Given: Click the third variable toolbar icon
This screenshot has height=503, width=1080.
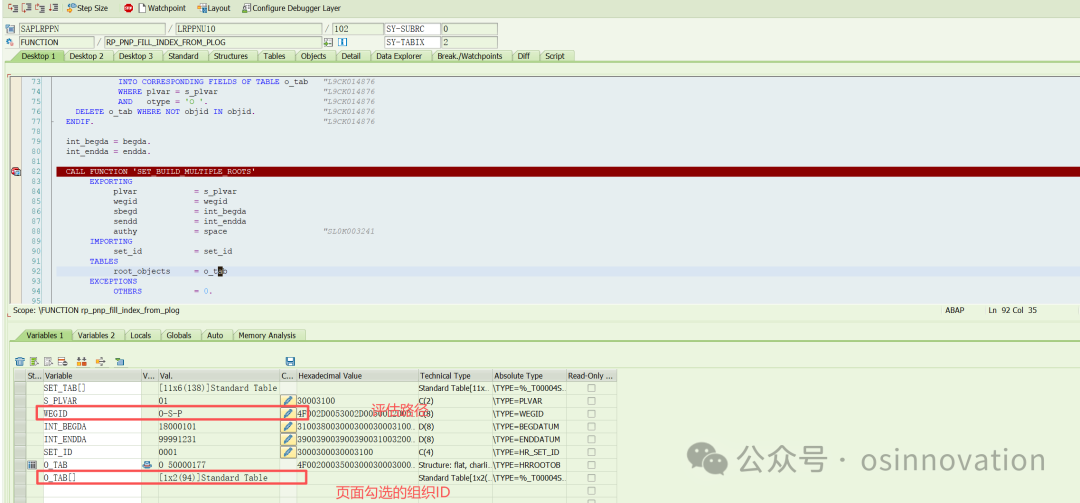Looking at the screenshot, I should pyautogui.click(x=48, y=361).
